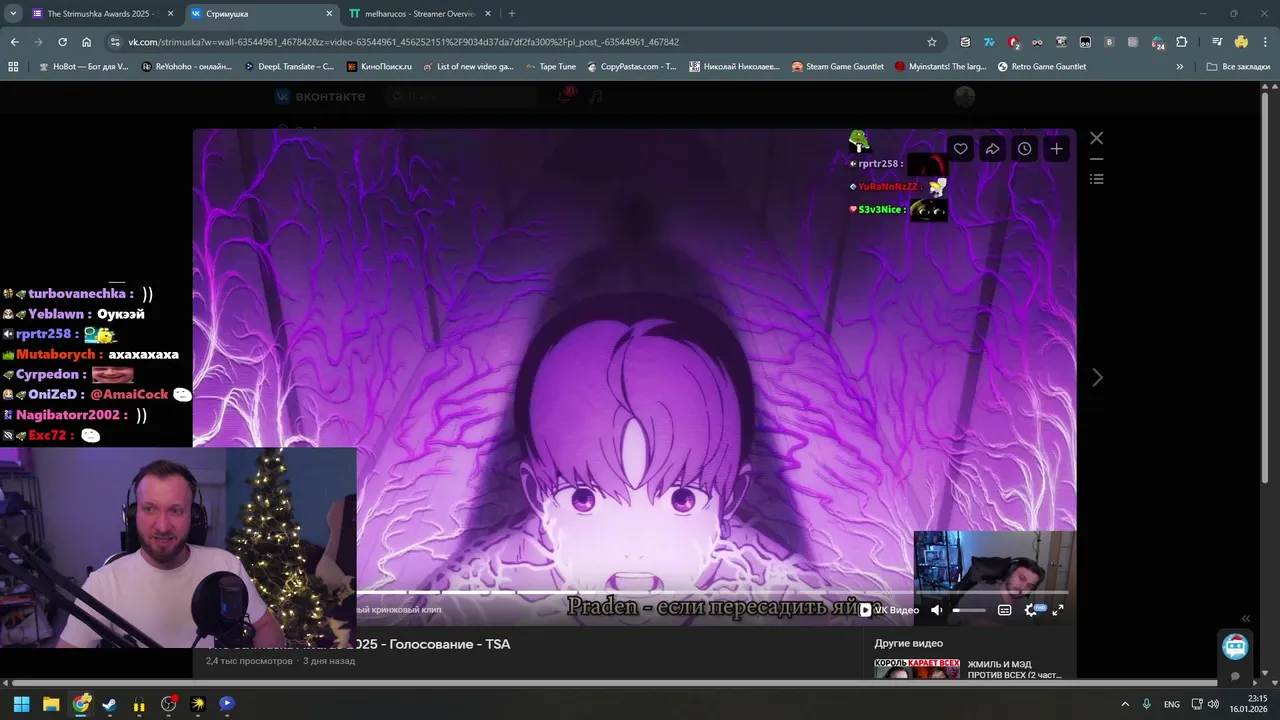Open the КиноПоиск.ru bookmark
The image size is (1280, 720).
[x=379, y=67]
